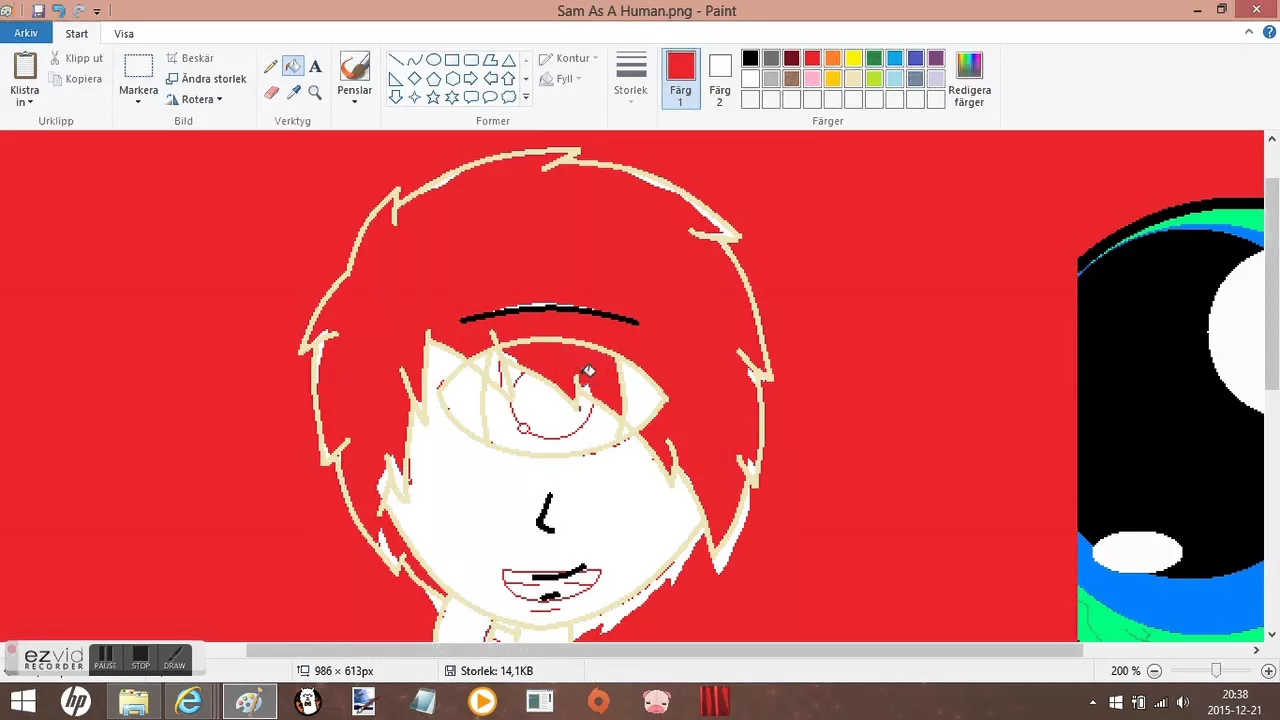Save using the quick access floppy icon

38,11
